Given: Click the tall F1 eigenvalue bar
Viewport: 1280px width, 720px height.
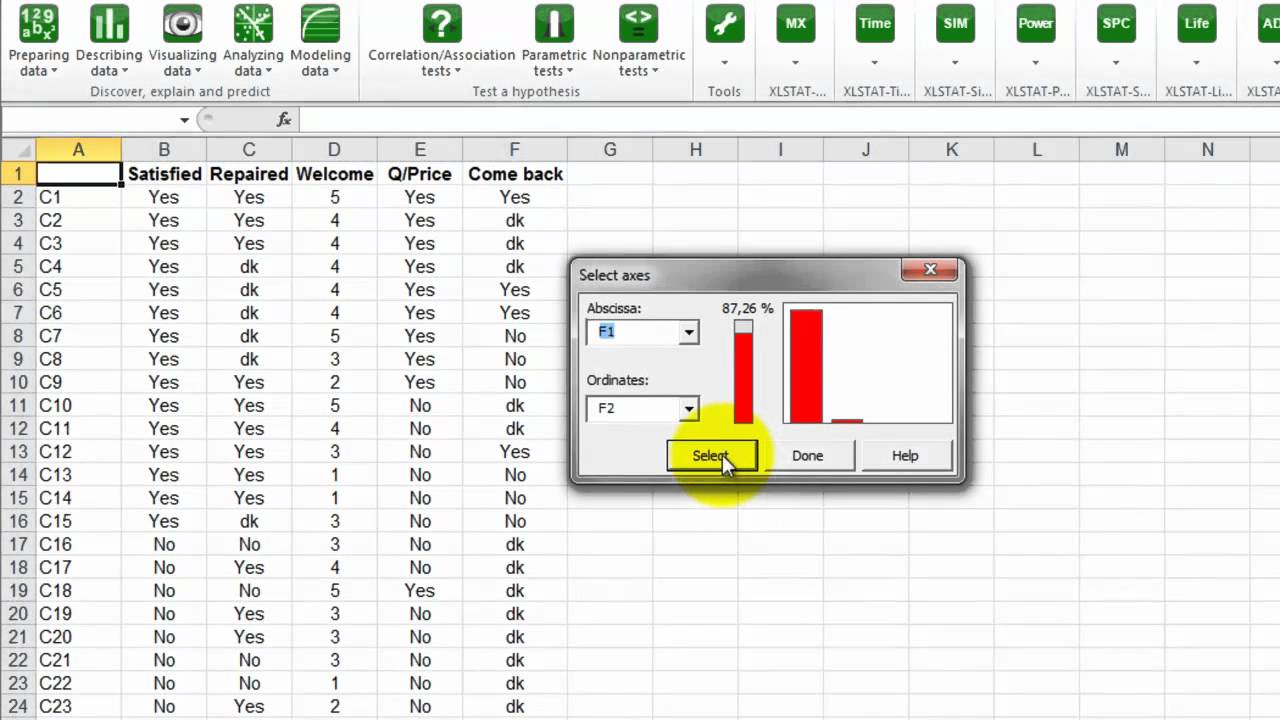Looking at the screenshot, I should (x=806, y=367).
